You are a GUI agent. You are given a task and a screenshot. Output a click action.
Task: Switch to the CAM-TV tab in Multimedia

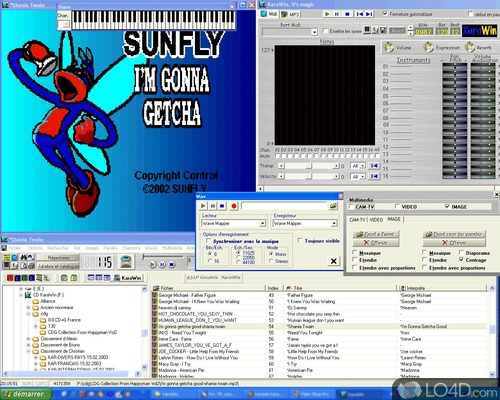[x=358, y=220]
